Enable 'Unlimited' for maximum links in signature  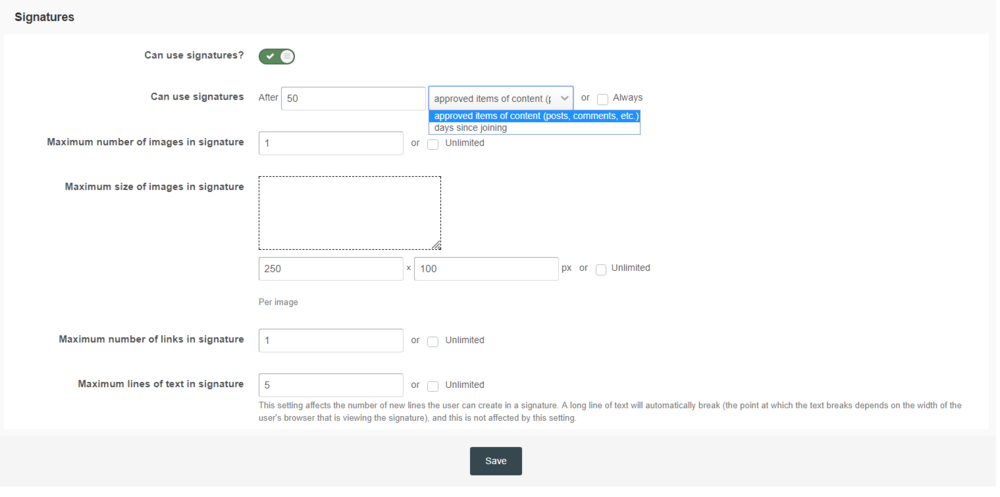(433, 341)
